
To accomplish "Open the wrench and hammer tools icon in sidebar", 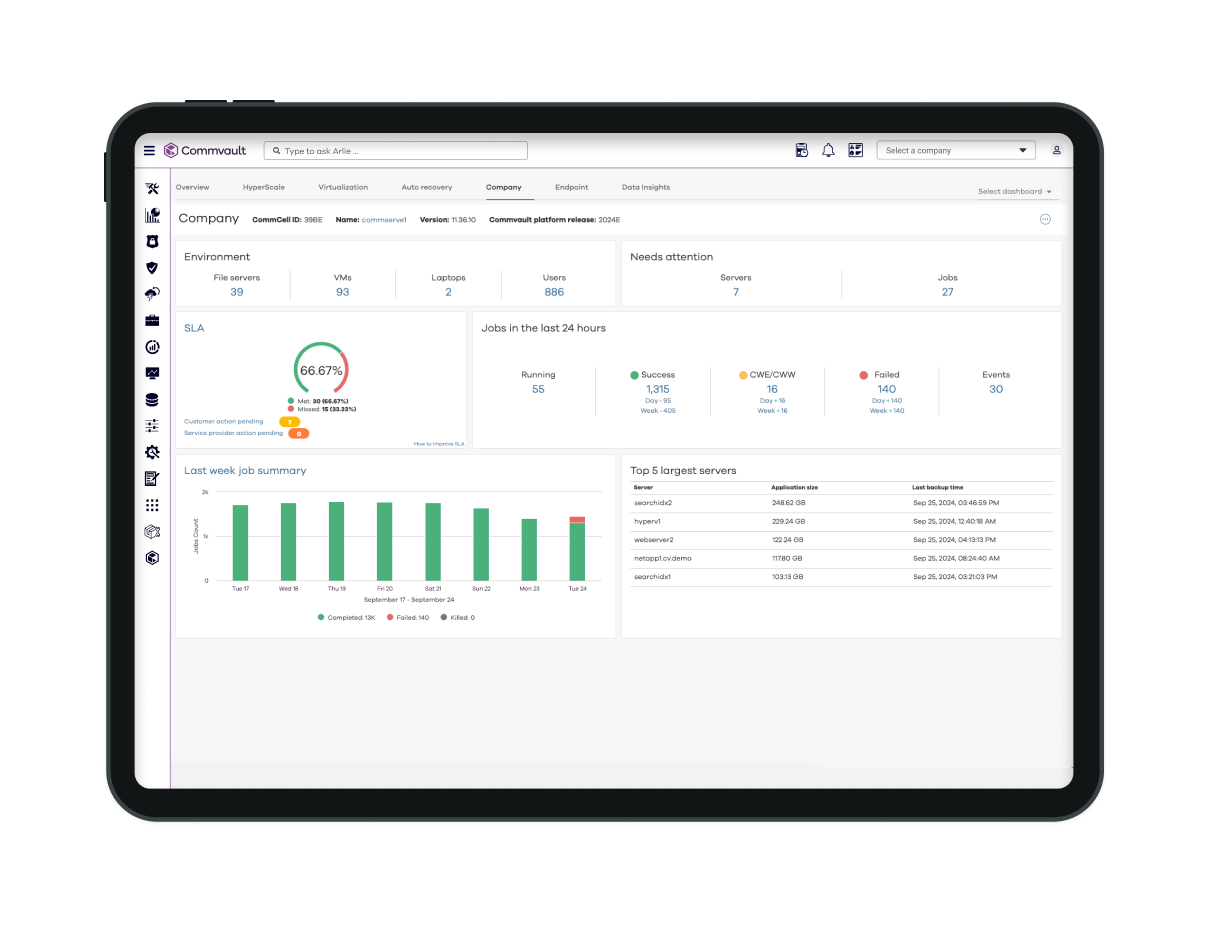I will pyautogui.click(x=152, y=189).
